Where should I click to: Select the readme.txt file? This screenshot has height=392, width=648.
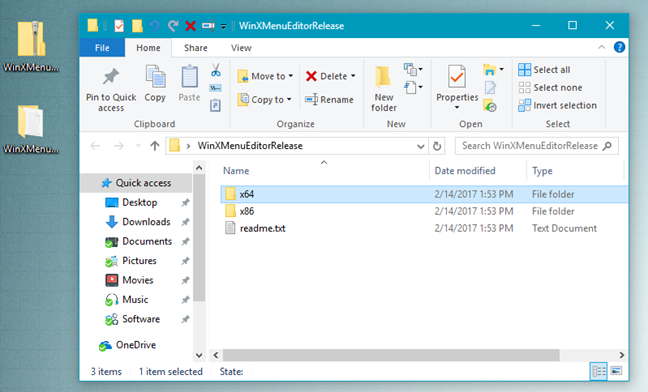pyautogui.click(x=424, y=228)
